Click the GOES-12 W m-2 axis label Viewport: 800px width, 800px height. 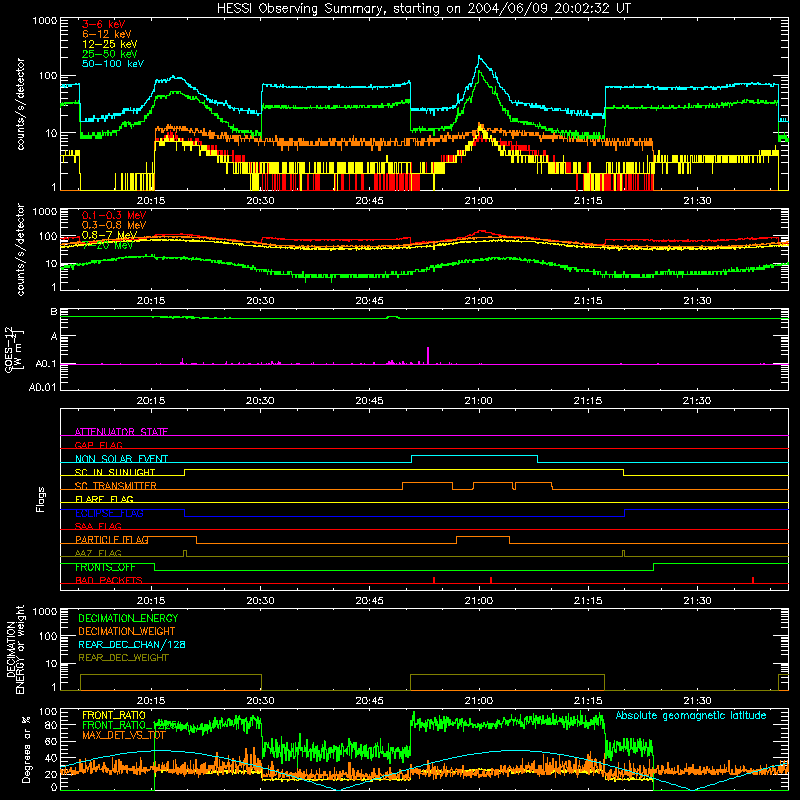(14, 349)
